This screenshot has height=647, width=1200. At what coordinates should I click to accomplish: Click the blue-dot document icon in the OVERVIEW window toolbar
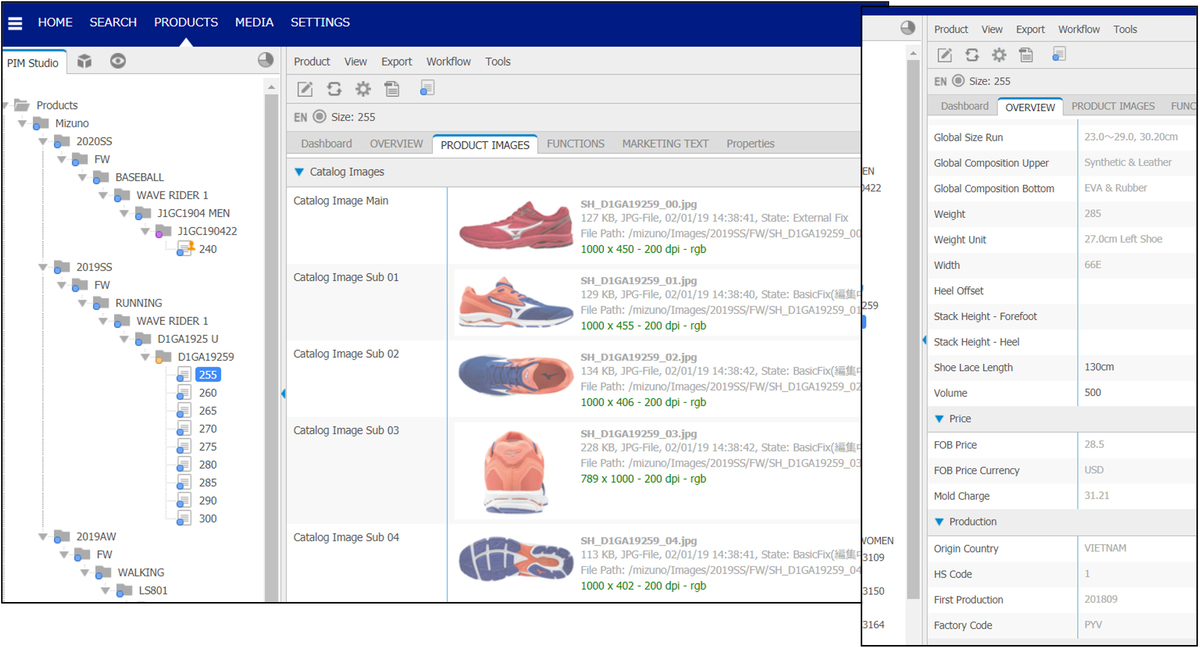point(1059,55)
